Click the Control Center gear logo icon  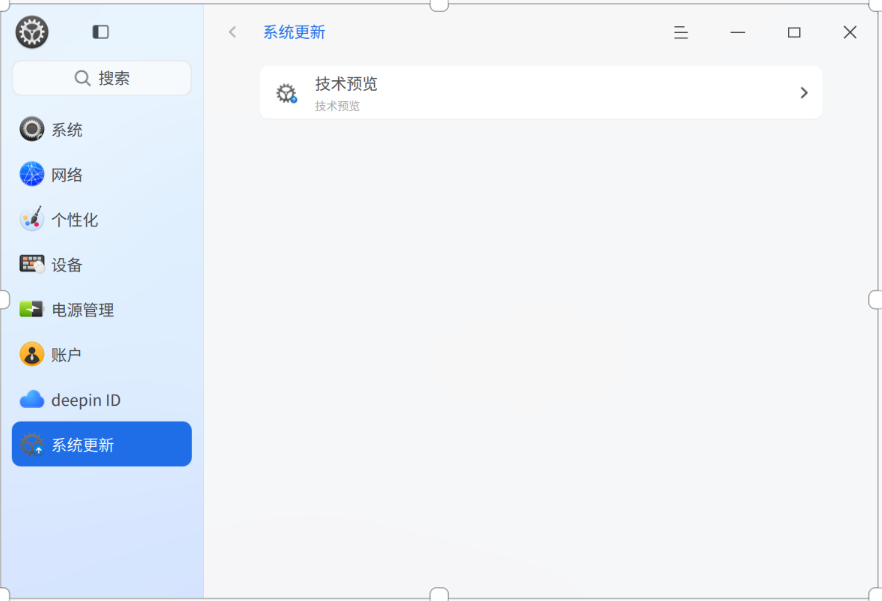tap(32, 32)
